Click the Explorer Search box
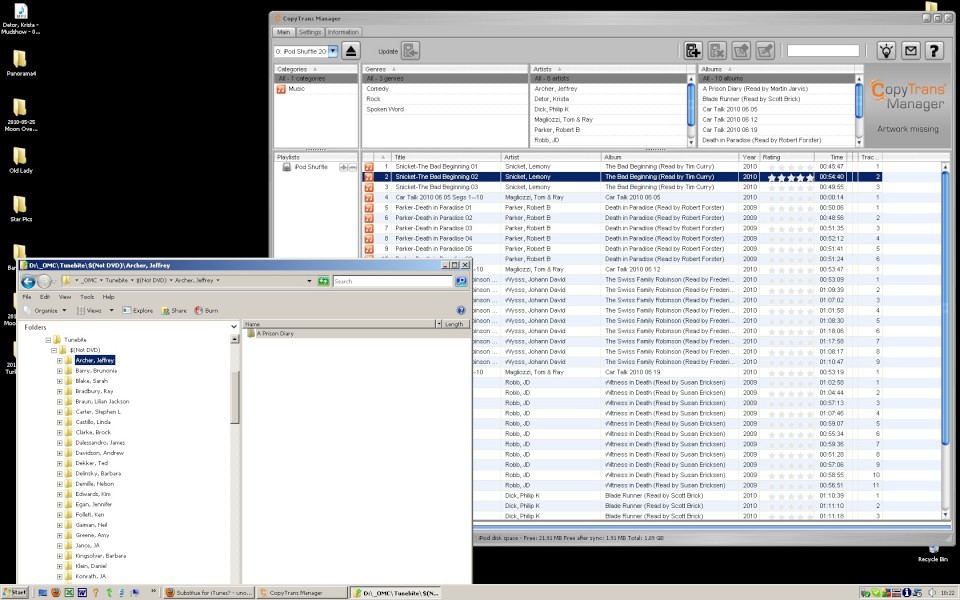The width and height of the screenshot is (960, 600). click(392, 281)
